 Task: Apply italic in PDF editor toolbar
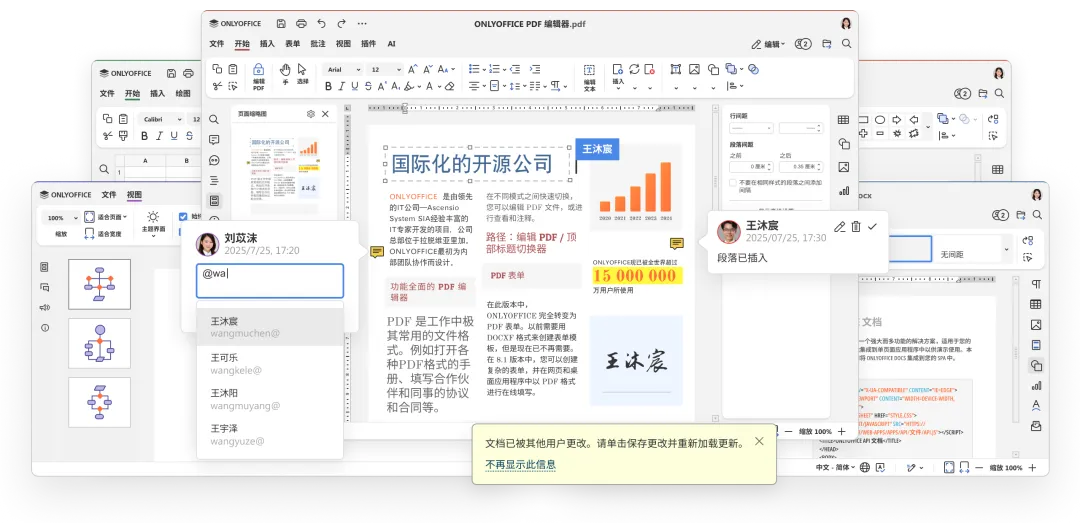pyautogui.click(x=342, y=87)
